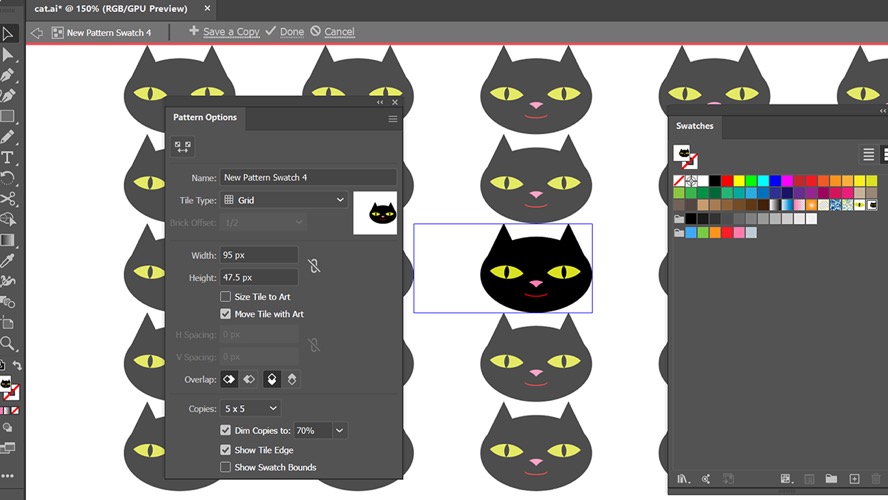Click the Pattern Tile Tool icon
Screen dimensions: 888x500
pyautogui.click(x=182, y=147)
